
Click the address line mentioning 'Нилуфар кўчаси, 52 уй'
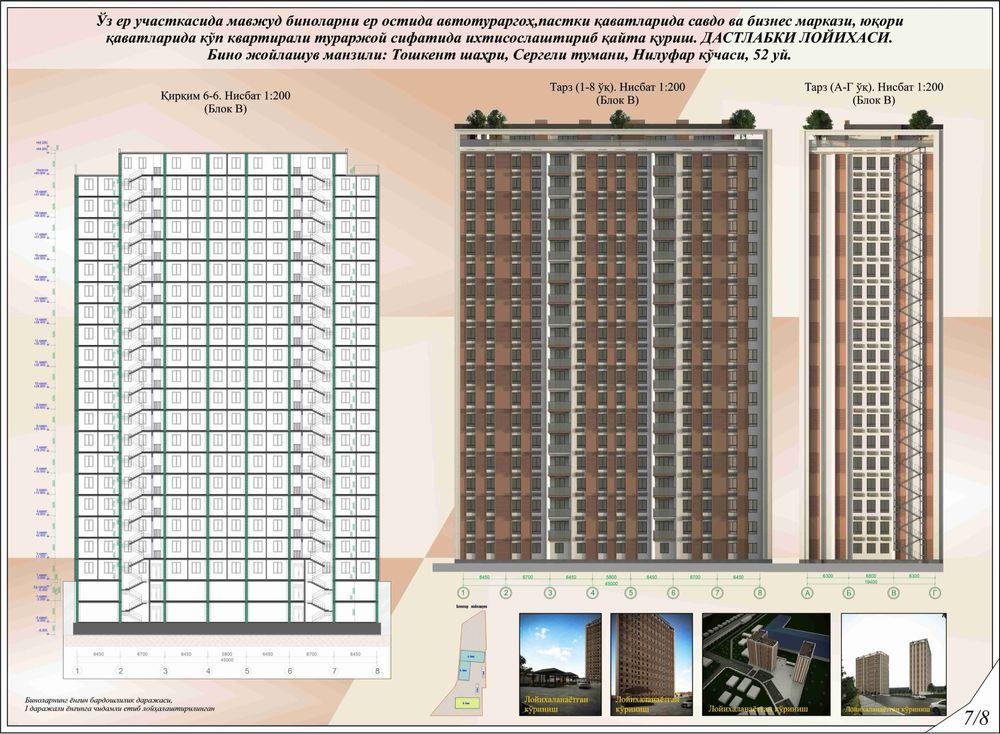(x=499, y=55)
